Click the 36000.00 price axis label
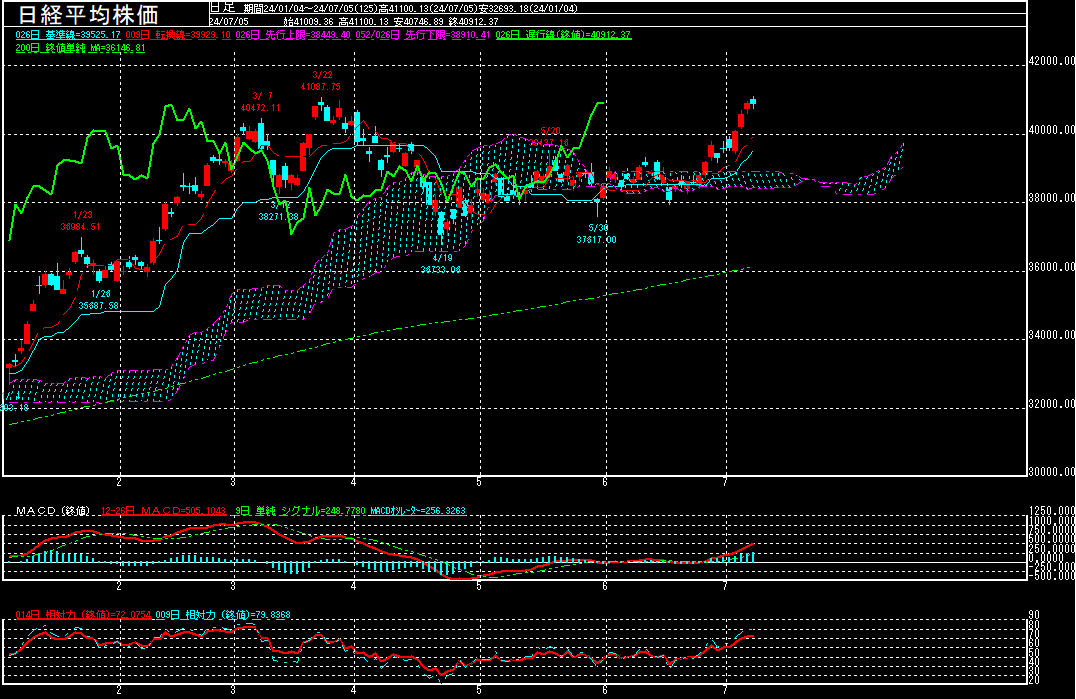This screenshot has height=699, width=1076. tap(1052, 267)
